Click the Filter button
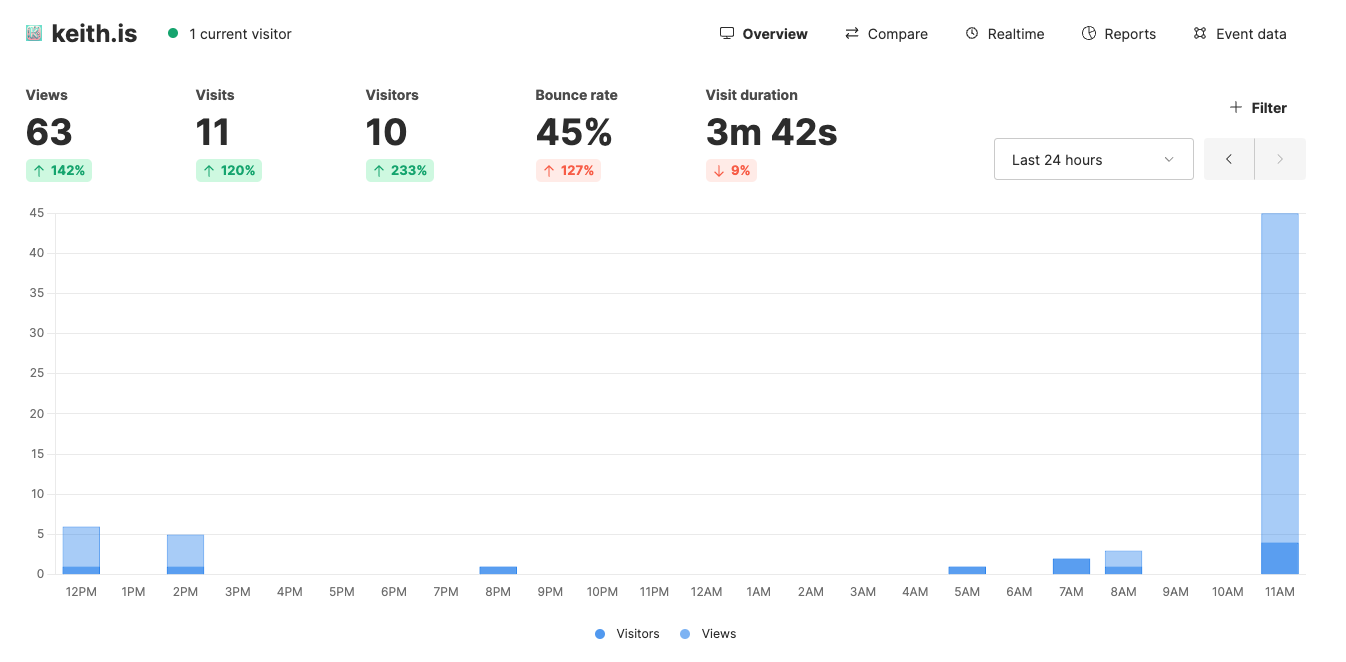The image size is (1346, 662). [x=1257, y=107]
